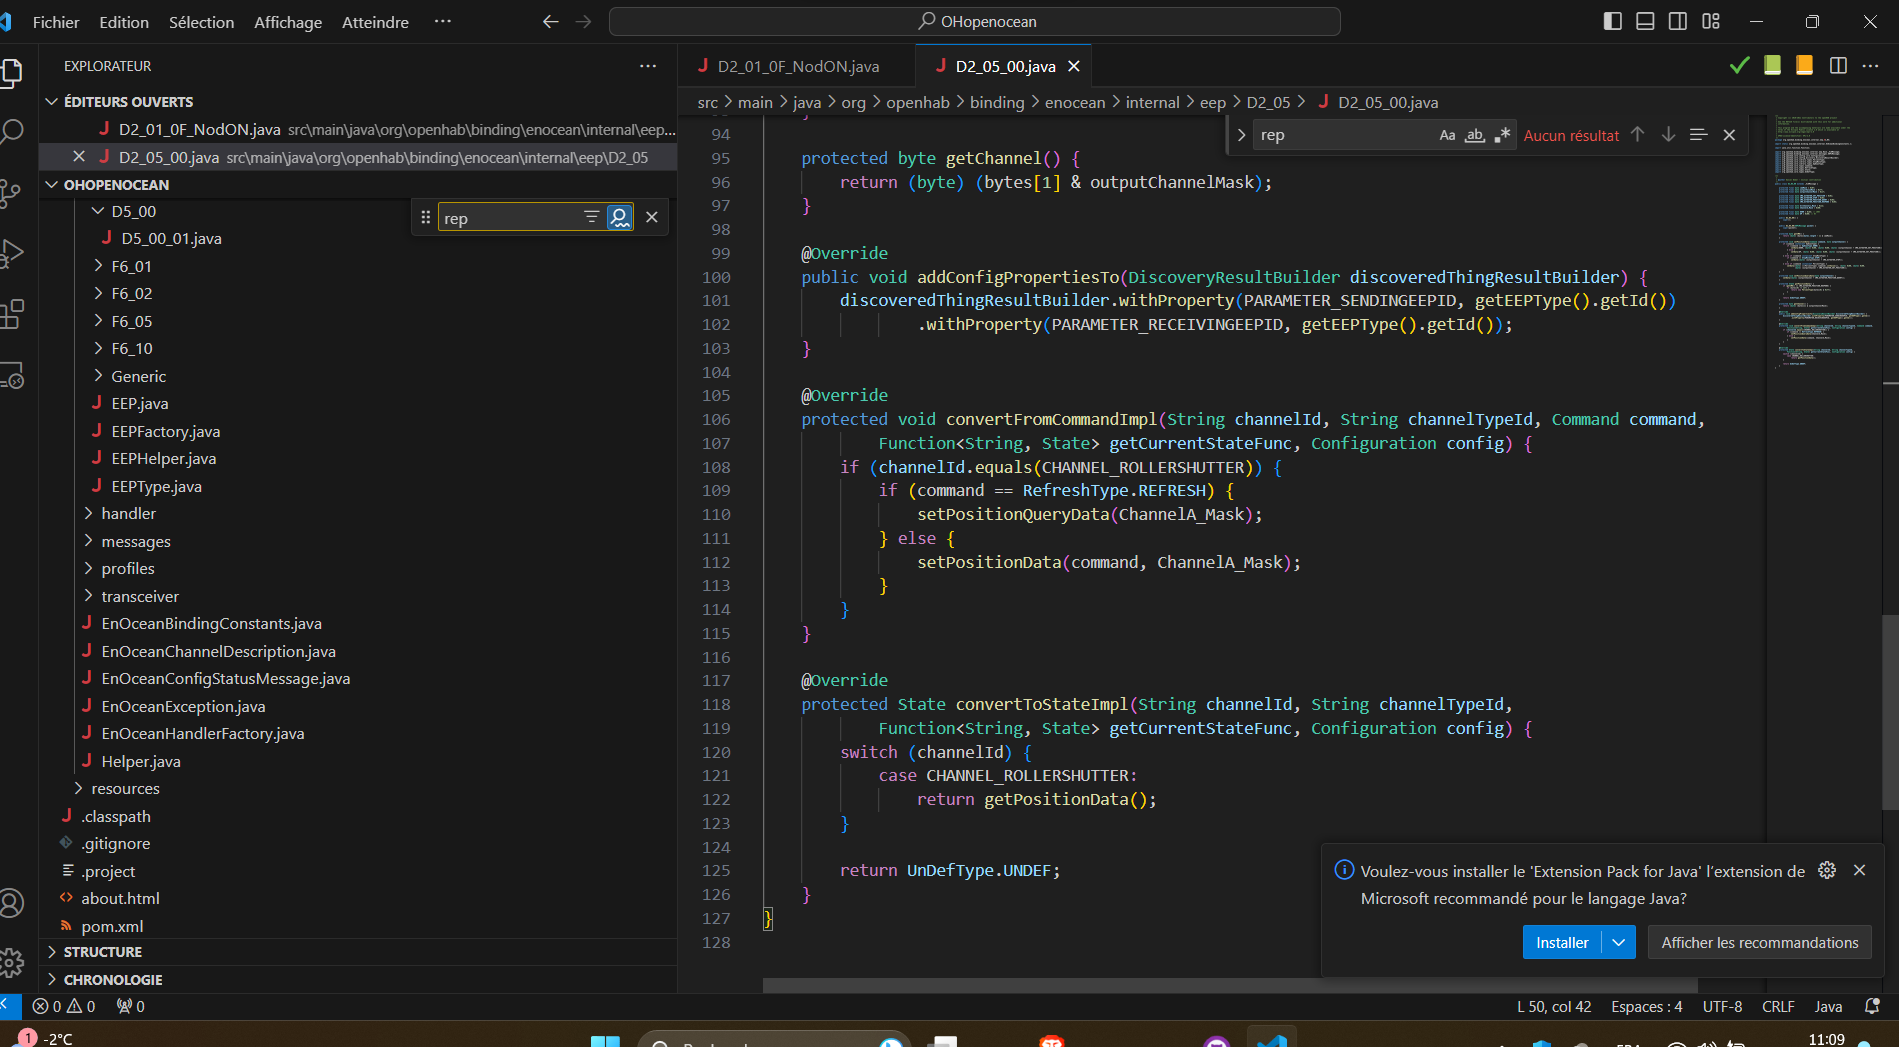Click Afficher les recommandations button
The height and width of the screenshot is (1047, 1899).
1759,942
